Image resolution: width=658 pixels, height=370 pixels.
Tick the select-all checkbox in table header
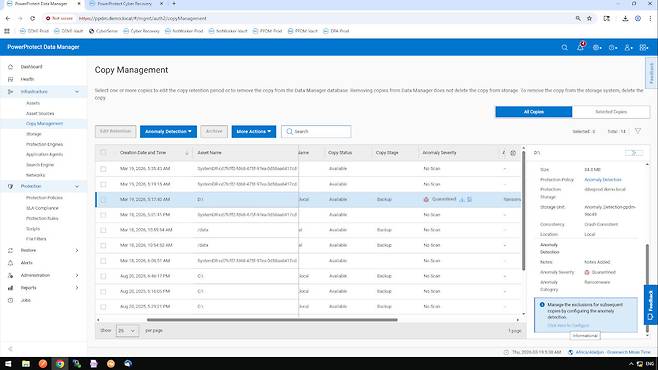tap(103, 153)
